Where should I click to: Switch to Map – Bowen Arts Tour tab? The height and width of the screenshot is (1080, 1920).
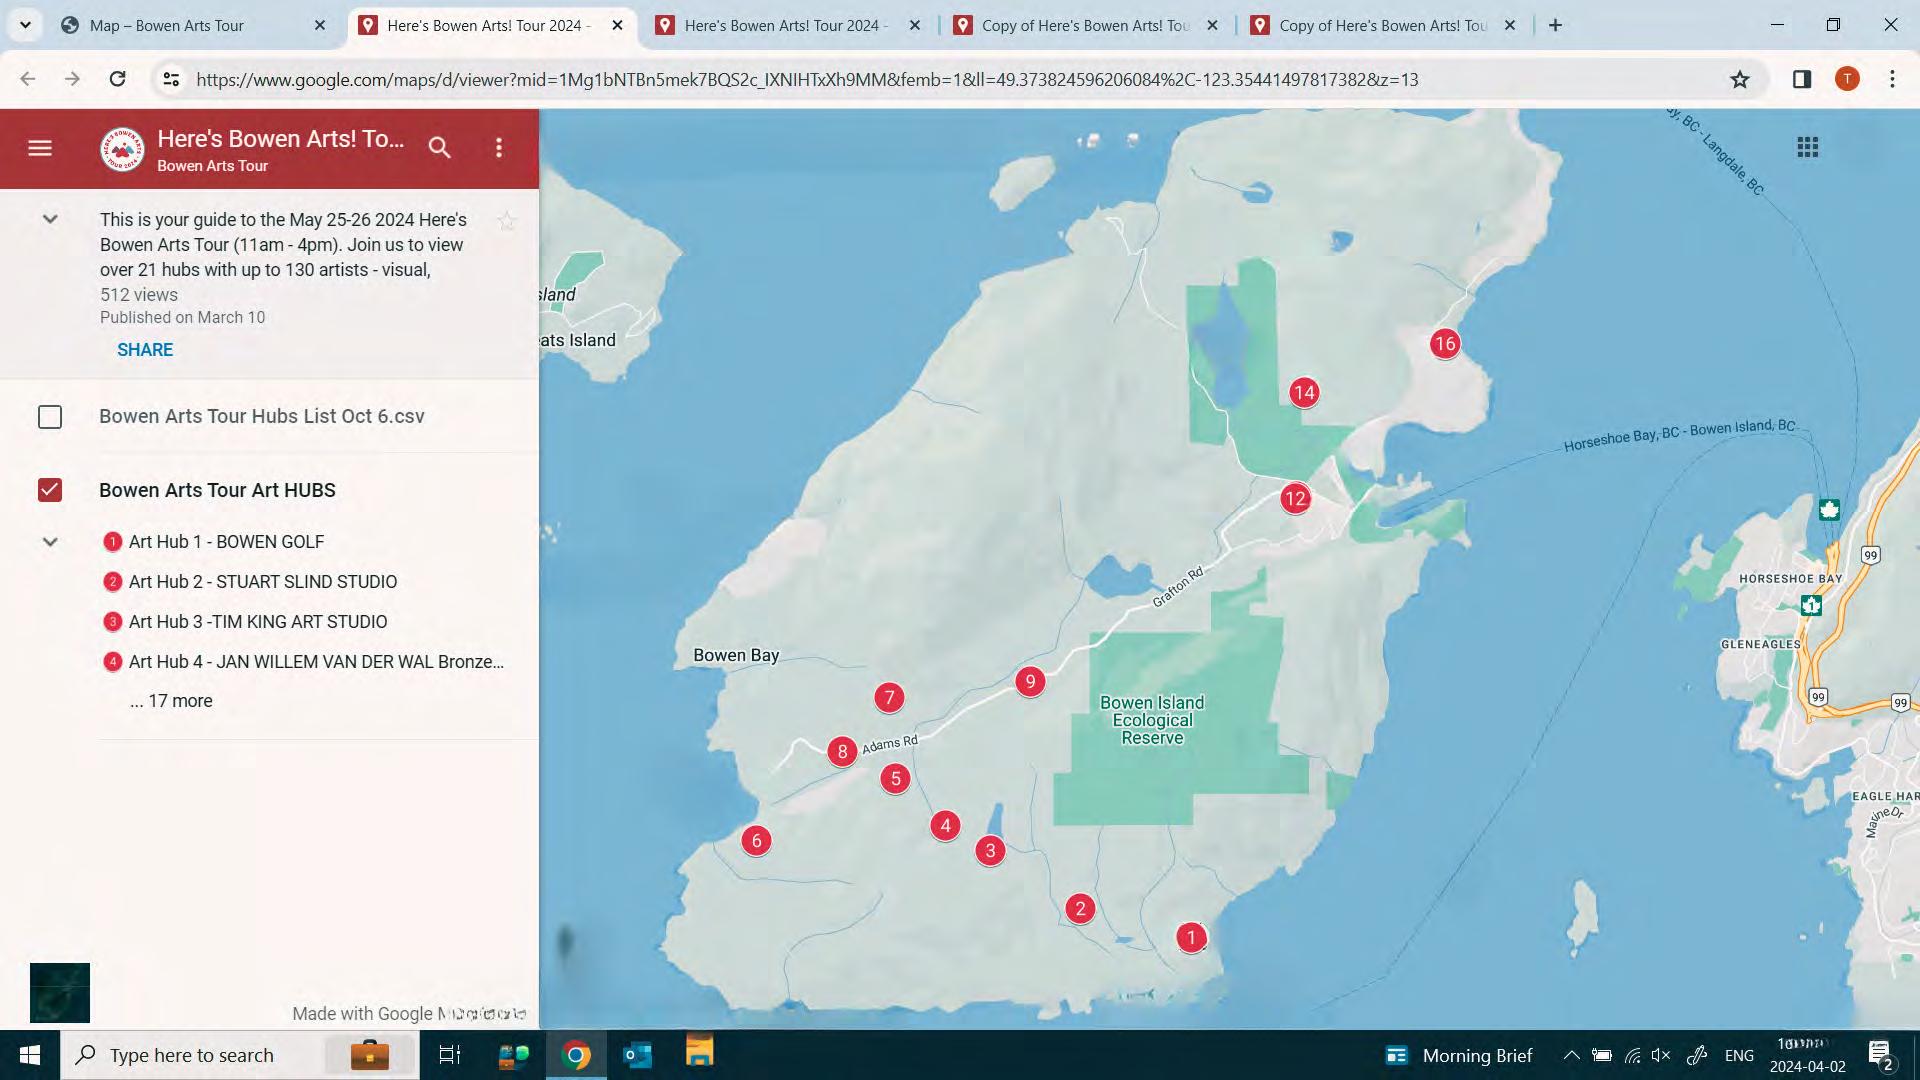[x=167, y=25]
